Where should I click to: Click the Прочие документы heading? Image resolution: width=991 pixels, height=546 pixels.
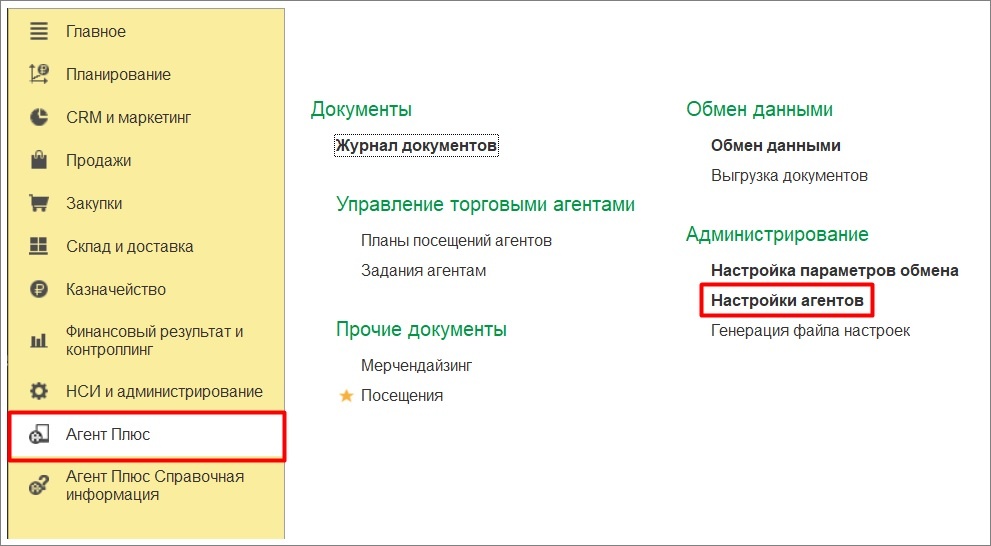pos(421,329)
